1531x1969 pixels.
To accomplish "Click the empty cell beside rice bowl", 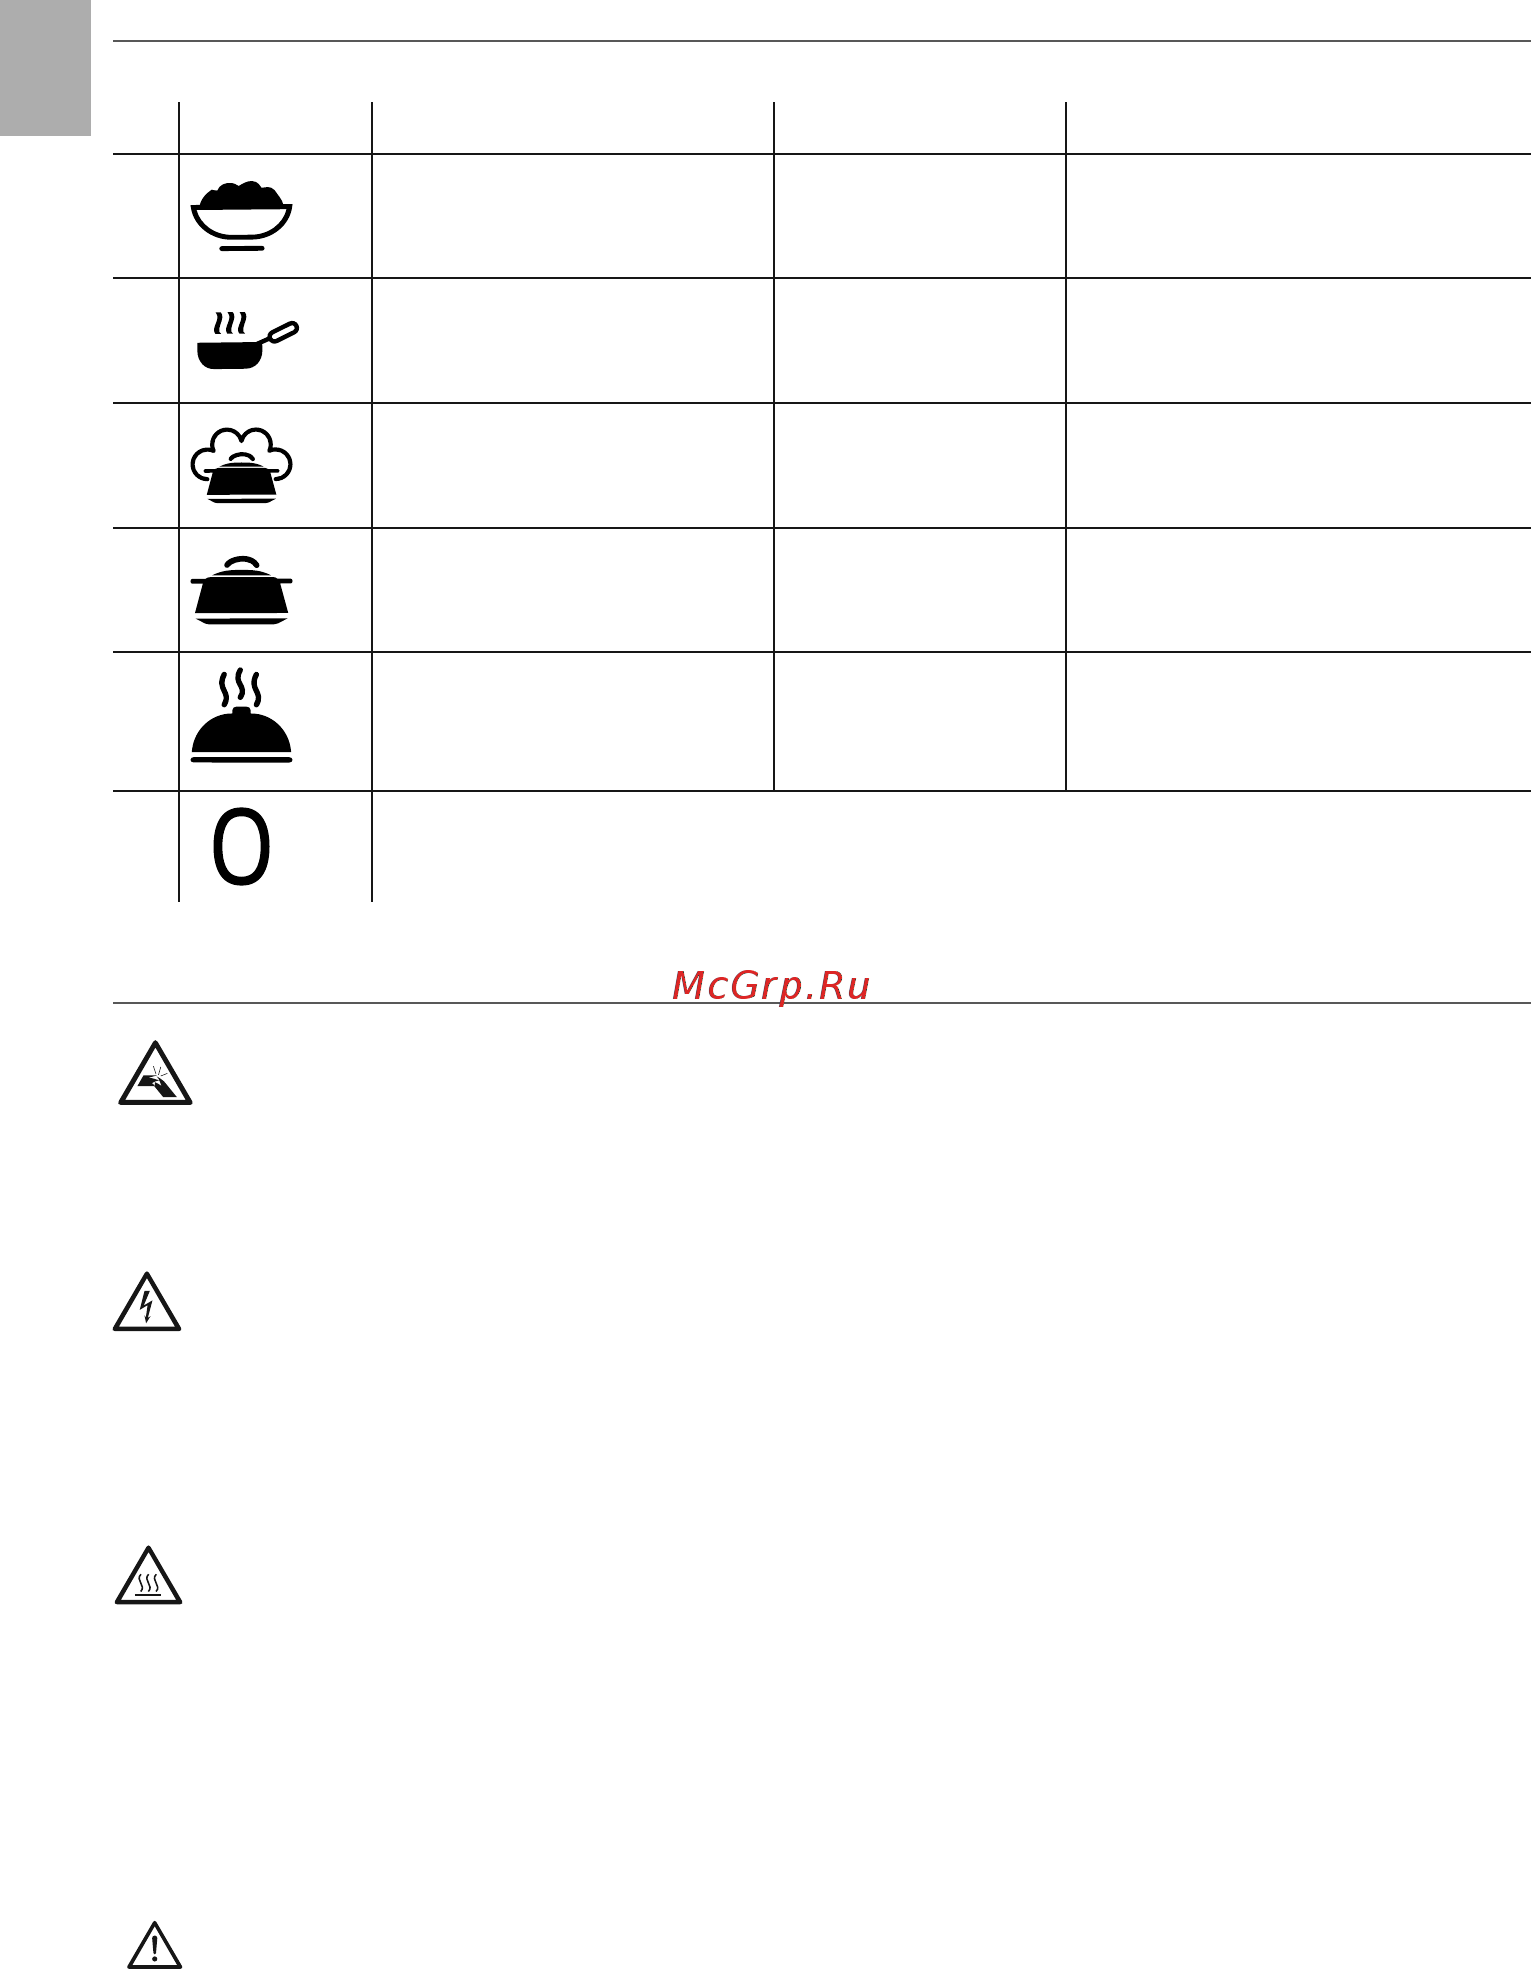I will pyautogui.click(x=573, y=216).
